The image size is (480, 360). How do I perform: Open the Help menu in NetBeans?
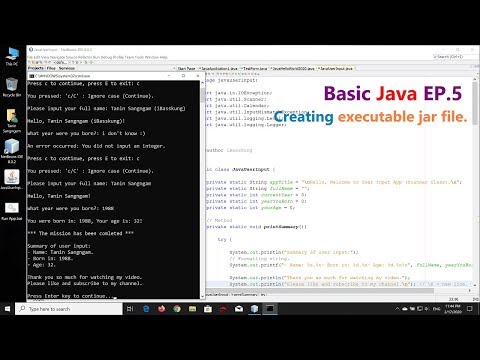point(163,57)
